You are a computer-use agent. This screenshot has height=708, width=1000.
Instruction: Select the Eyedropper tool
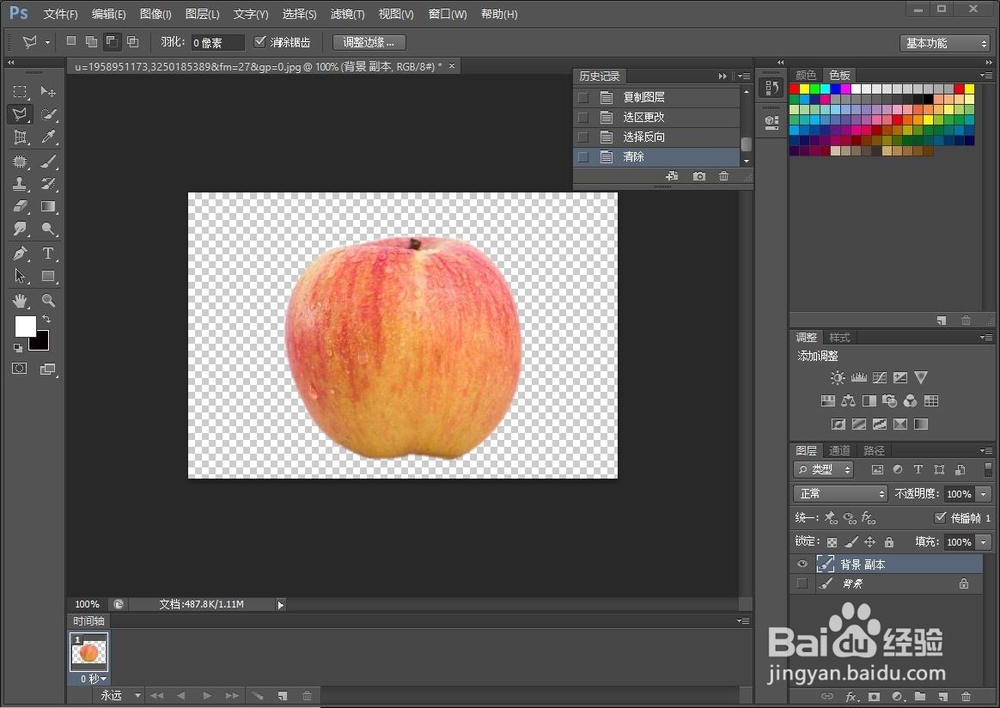[x=48, y=137]
